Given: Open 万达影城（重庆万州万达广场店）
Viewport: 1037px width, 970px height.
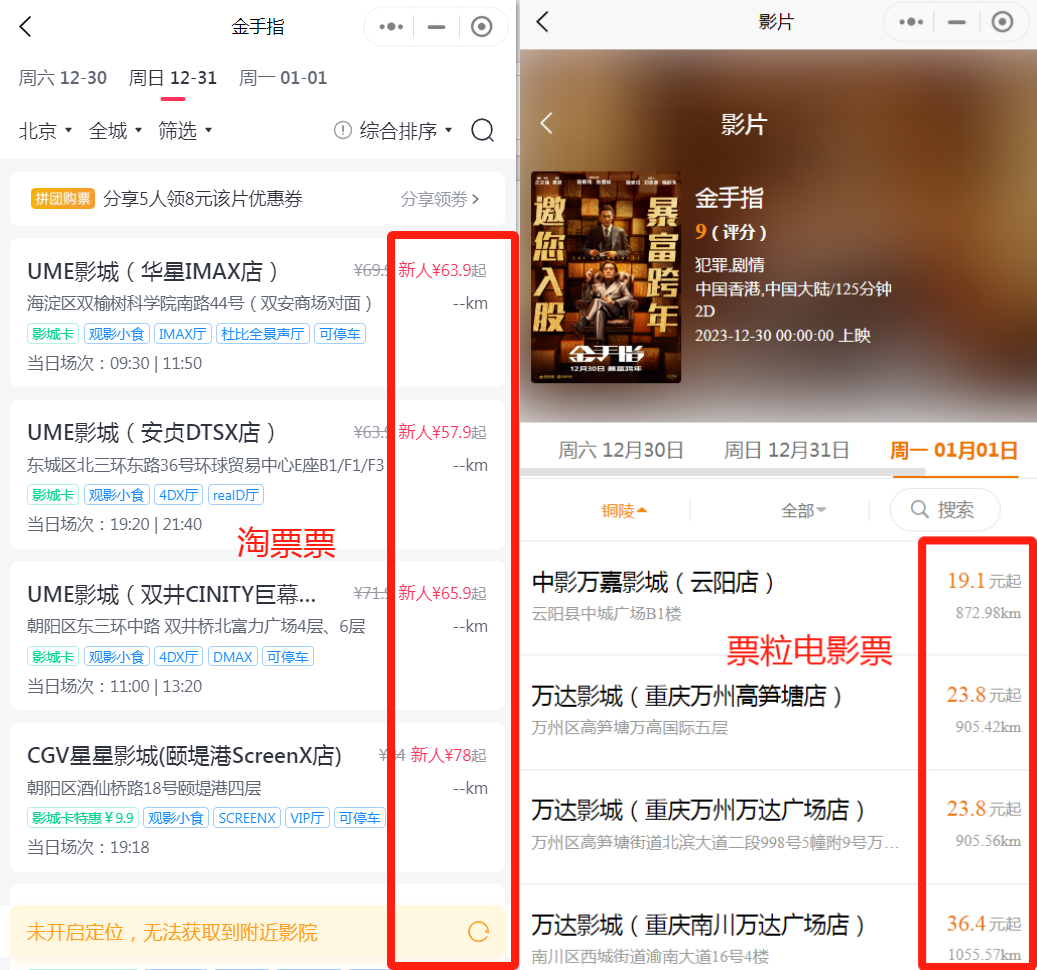Looking at the screenshot, I should click(x=778, y=827).
